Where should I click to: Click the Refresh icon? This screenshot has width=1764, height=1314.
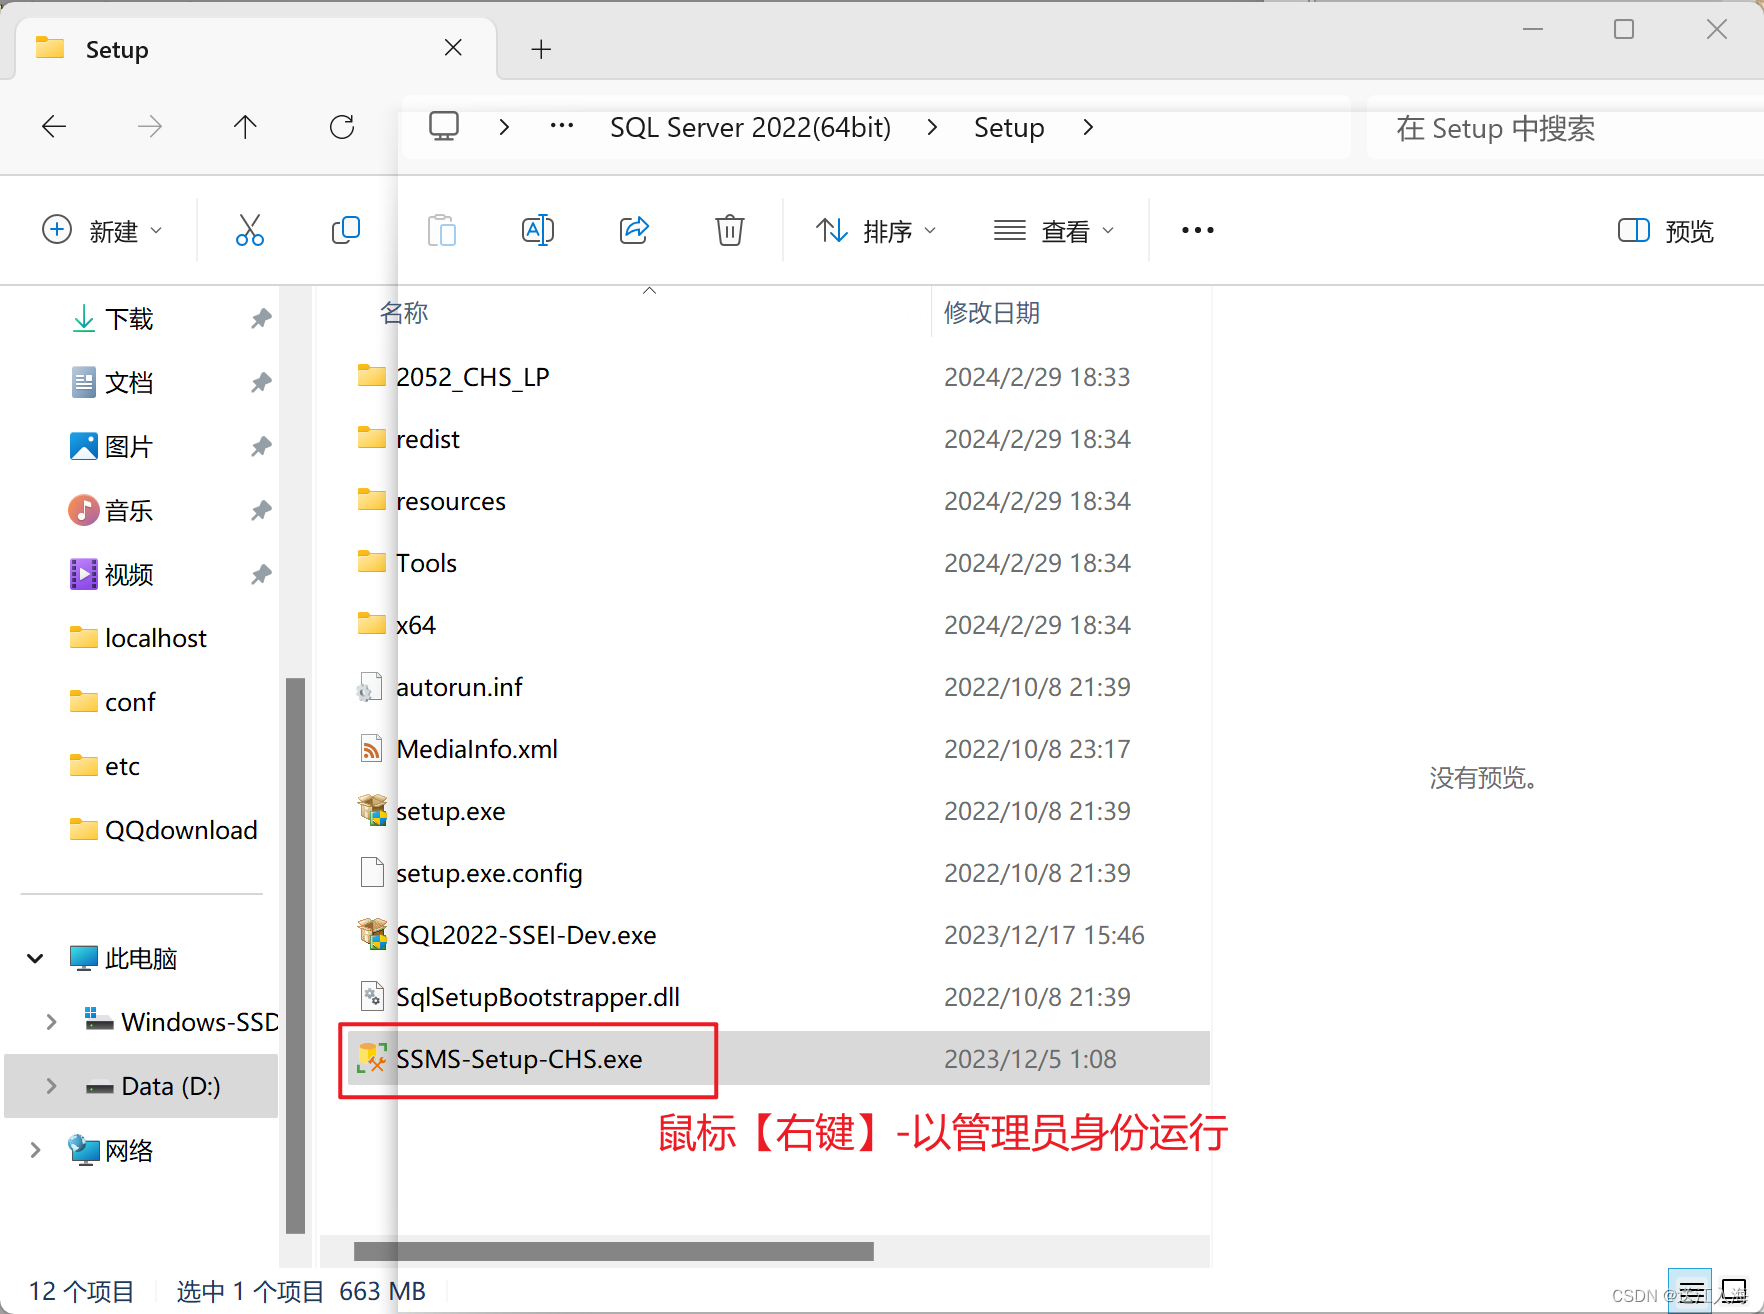(x=341, y=126)
